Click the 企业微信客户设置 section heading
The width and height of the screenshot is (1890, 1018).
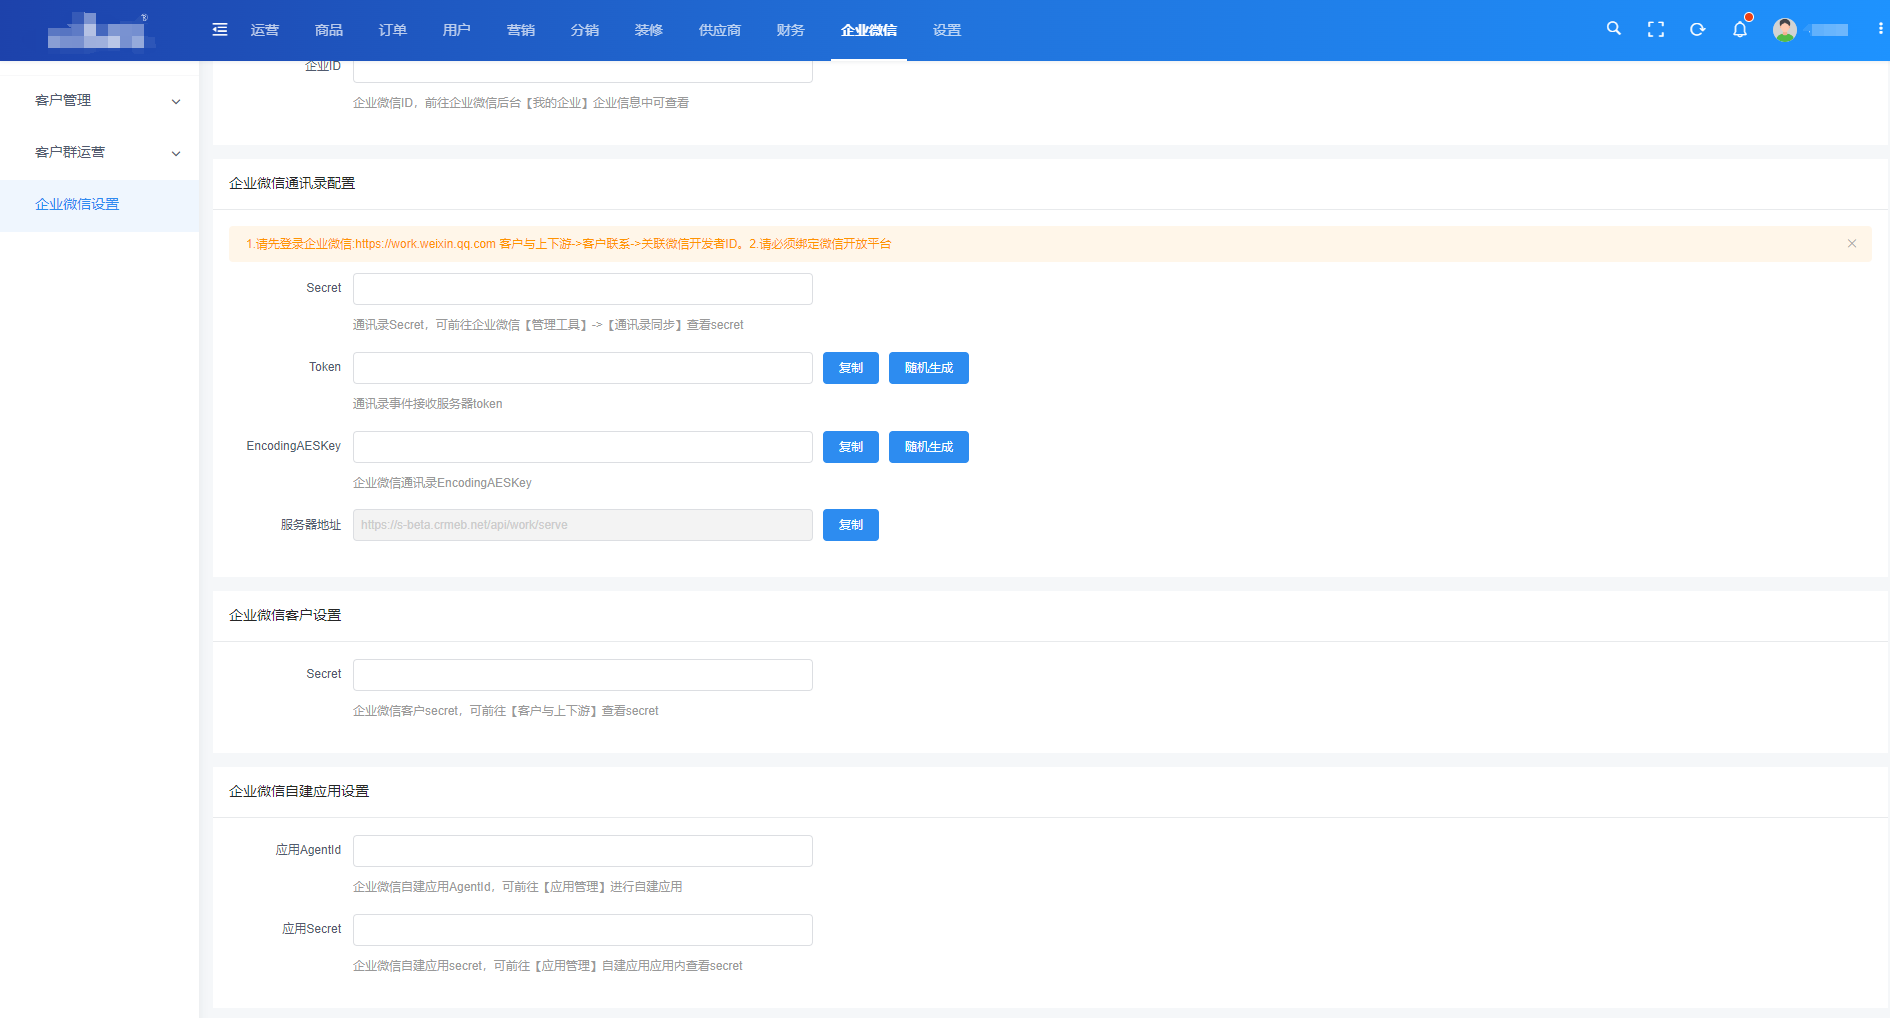tap(285, 615)
